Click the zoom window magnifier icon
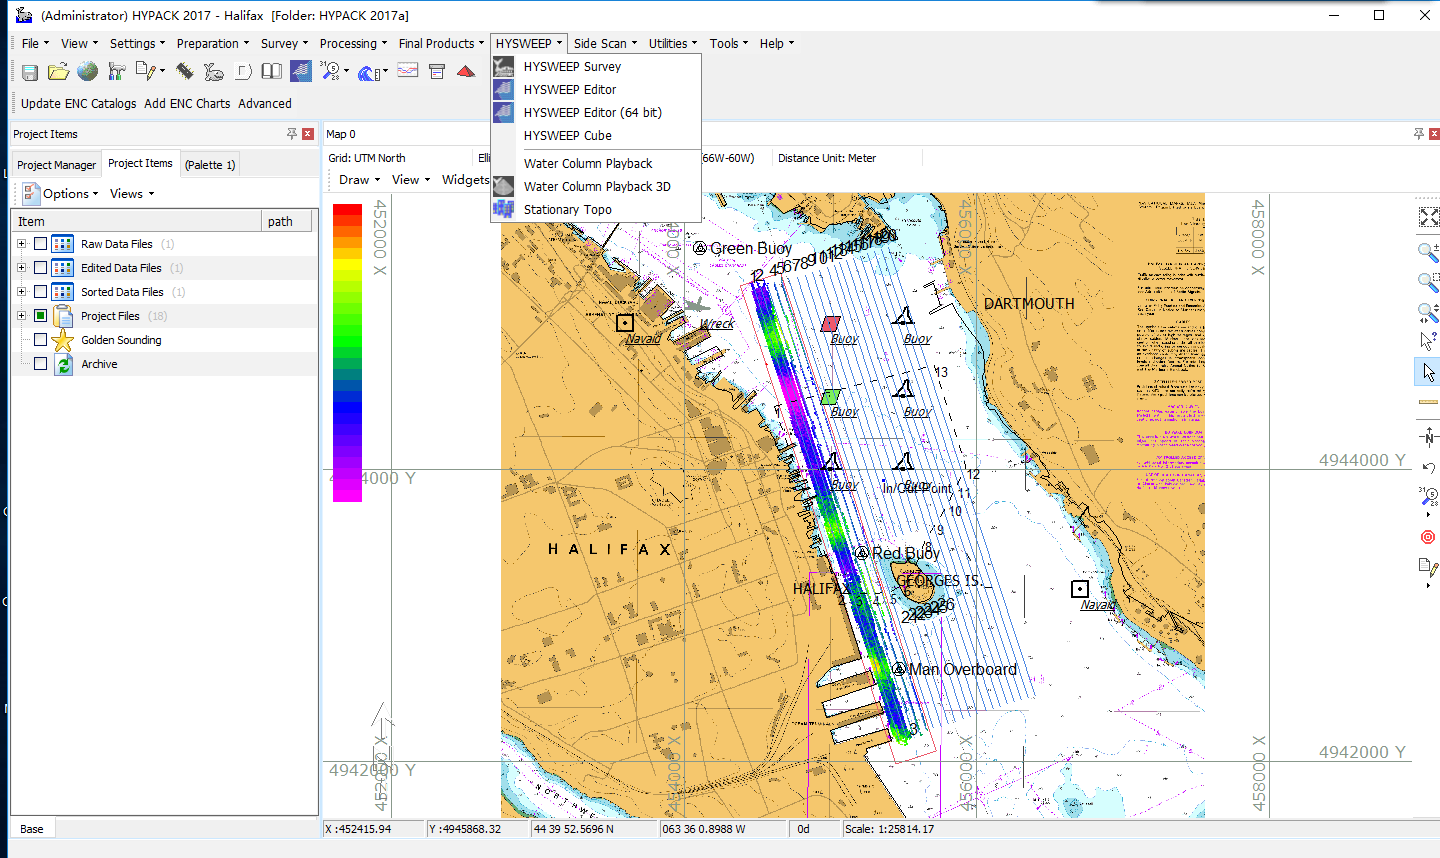 (x=1429, y=282)
